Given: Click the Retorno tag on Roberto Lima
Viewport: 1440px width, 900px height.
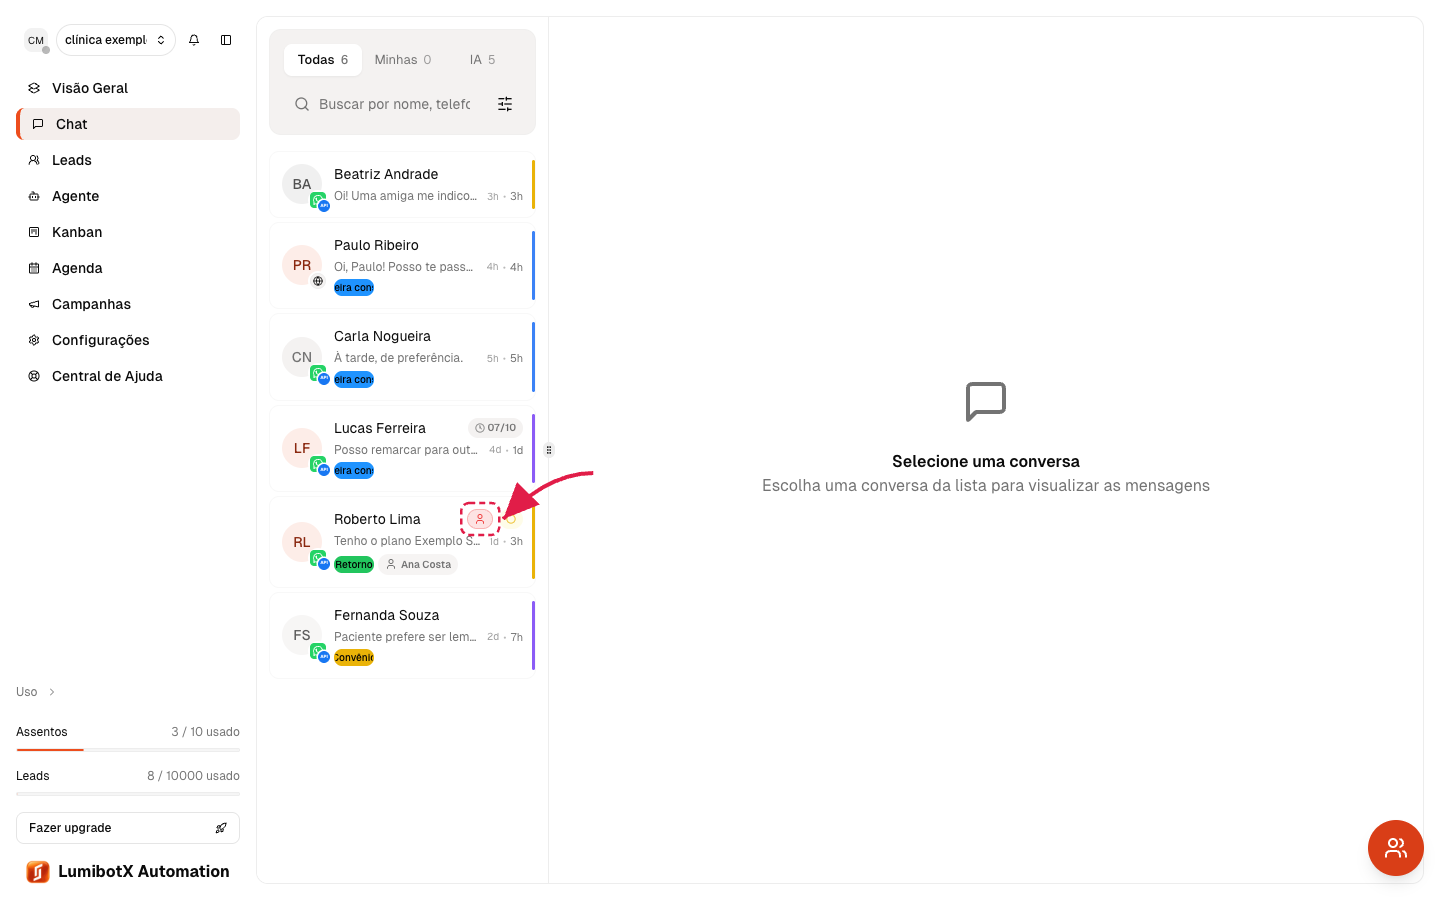Looking at the screenshot, I should (354, 565).
